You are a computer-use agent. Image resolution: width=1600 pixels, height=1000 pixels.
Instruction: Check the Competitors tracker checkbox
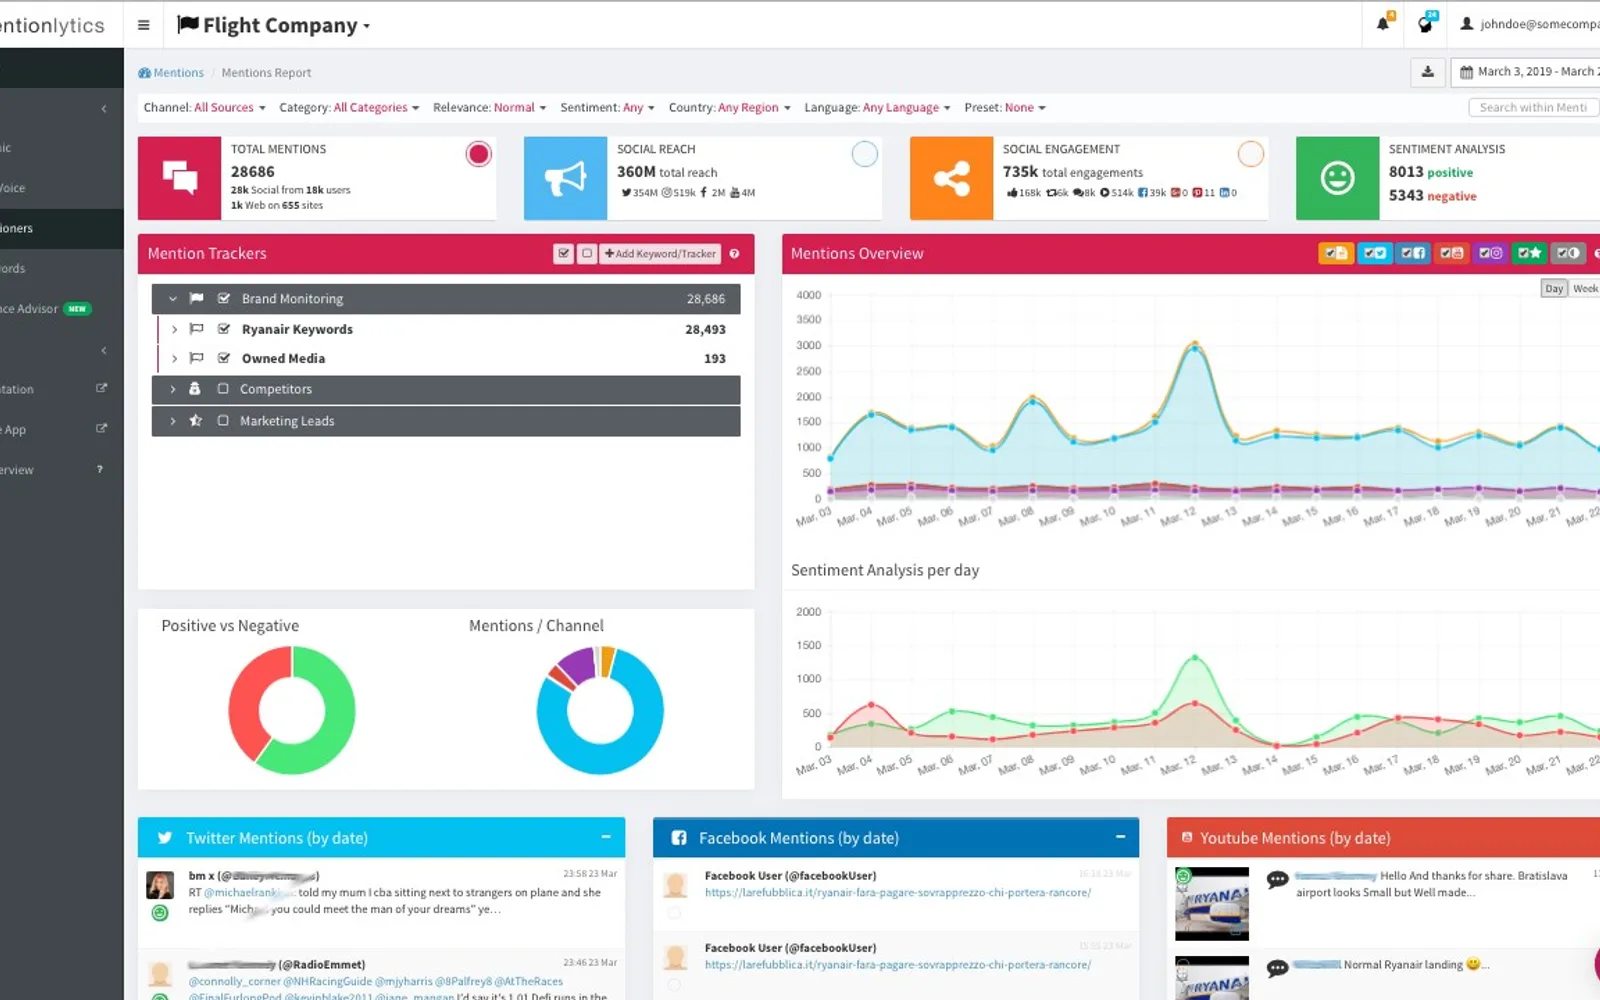[x=223, y=389]
